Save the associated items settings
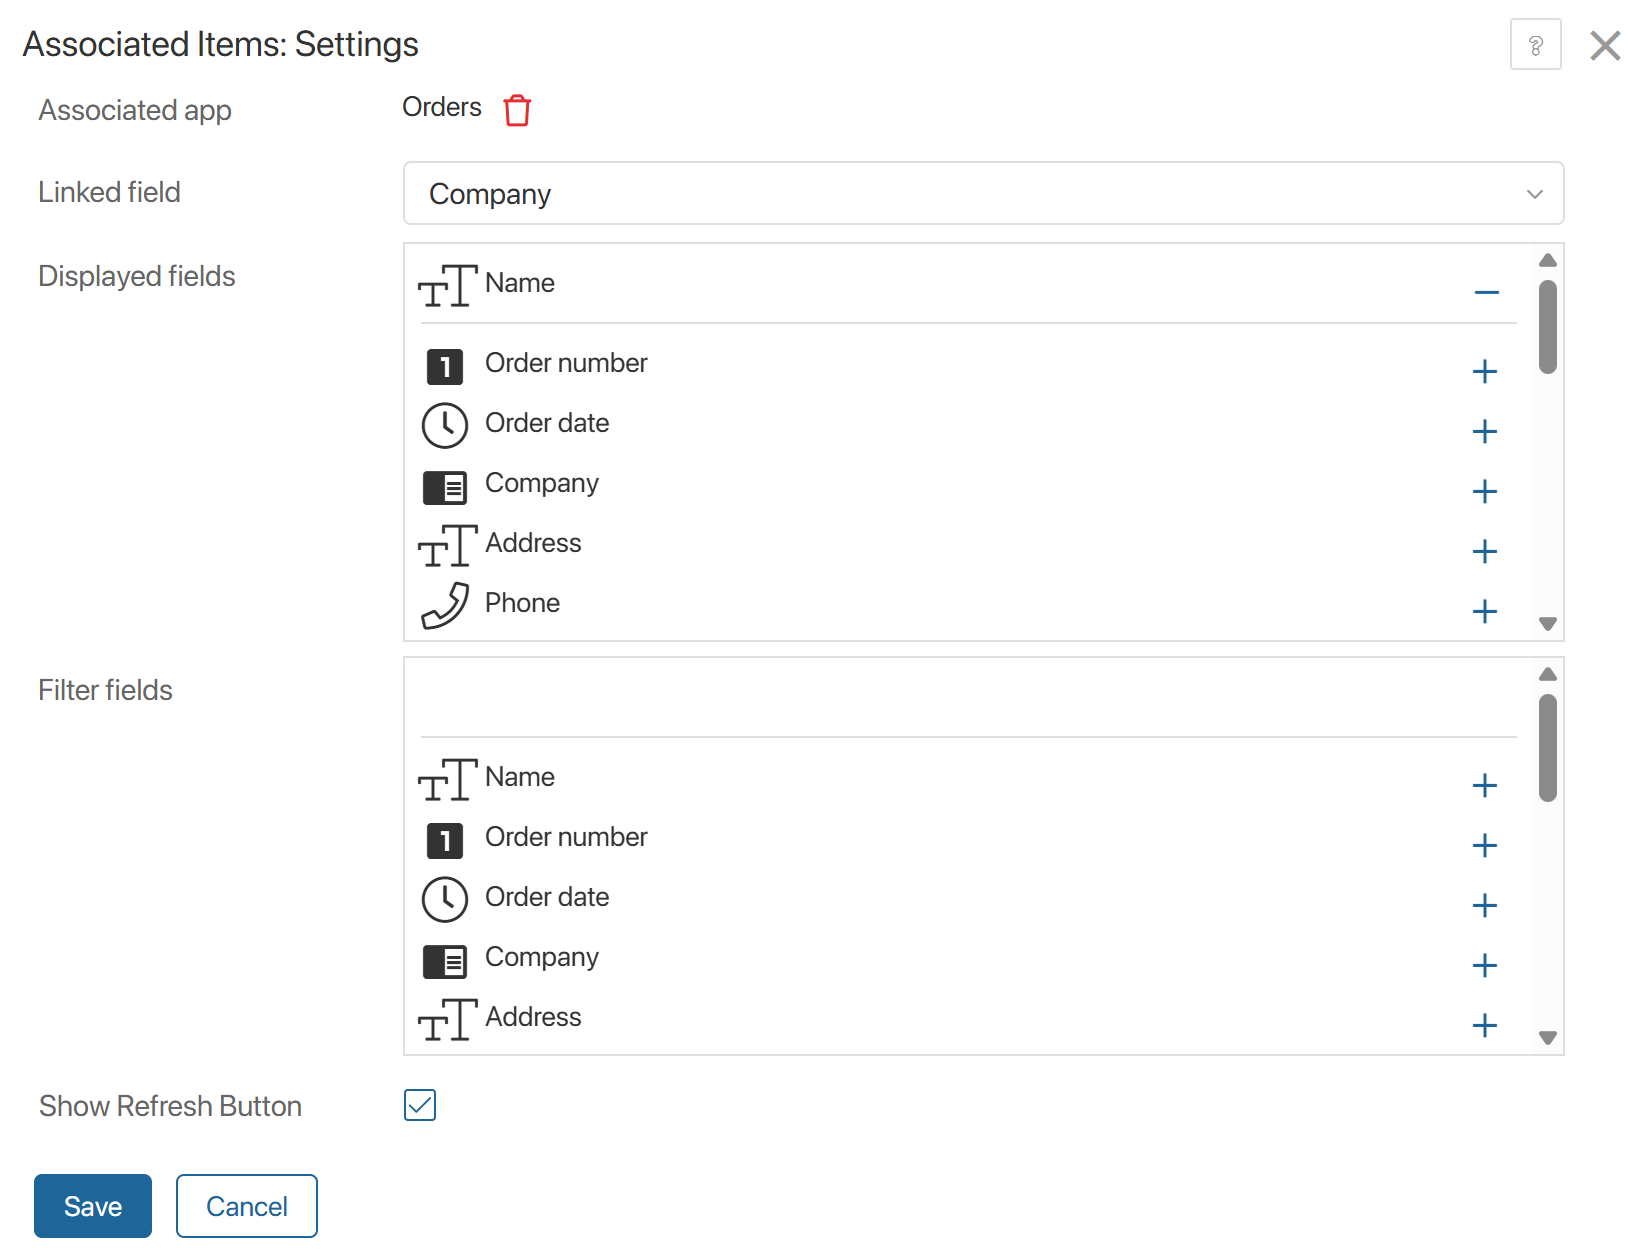The height and width of the screenshot is (1251, 1628). (93, 1206)
